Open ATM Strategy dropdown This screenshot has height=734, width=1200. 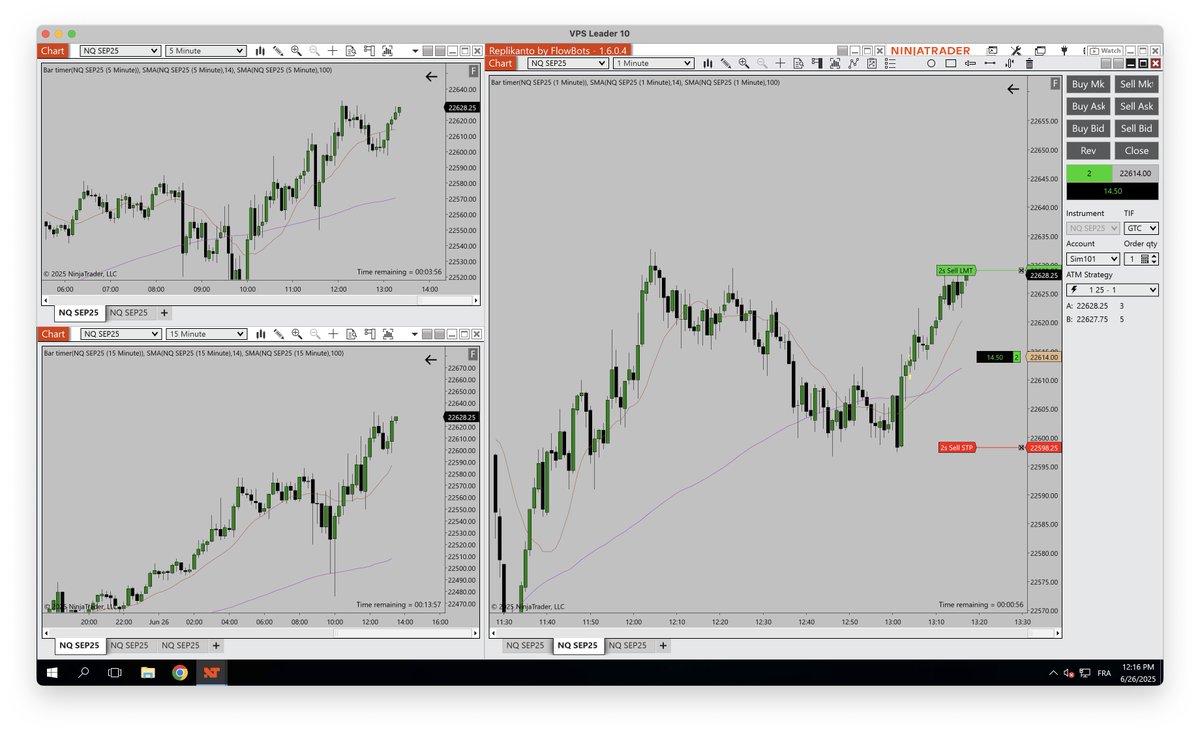click(x=1113, y=290)
